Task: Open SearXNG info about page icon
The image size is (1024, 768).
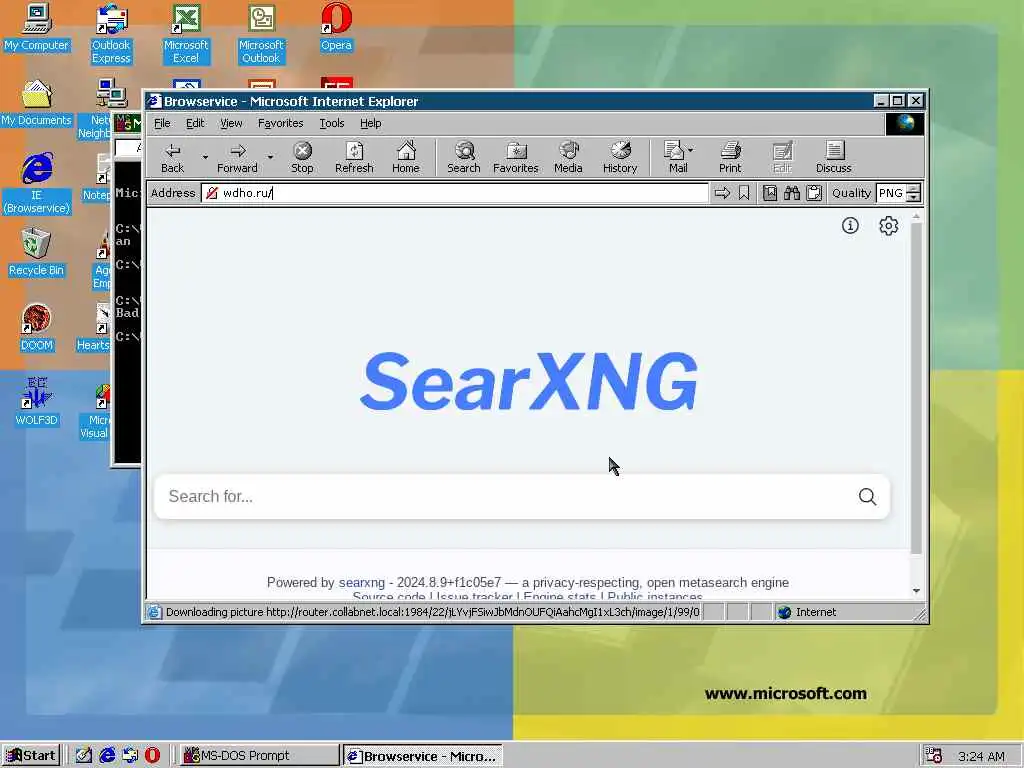Action: click(850, 225)
